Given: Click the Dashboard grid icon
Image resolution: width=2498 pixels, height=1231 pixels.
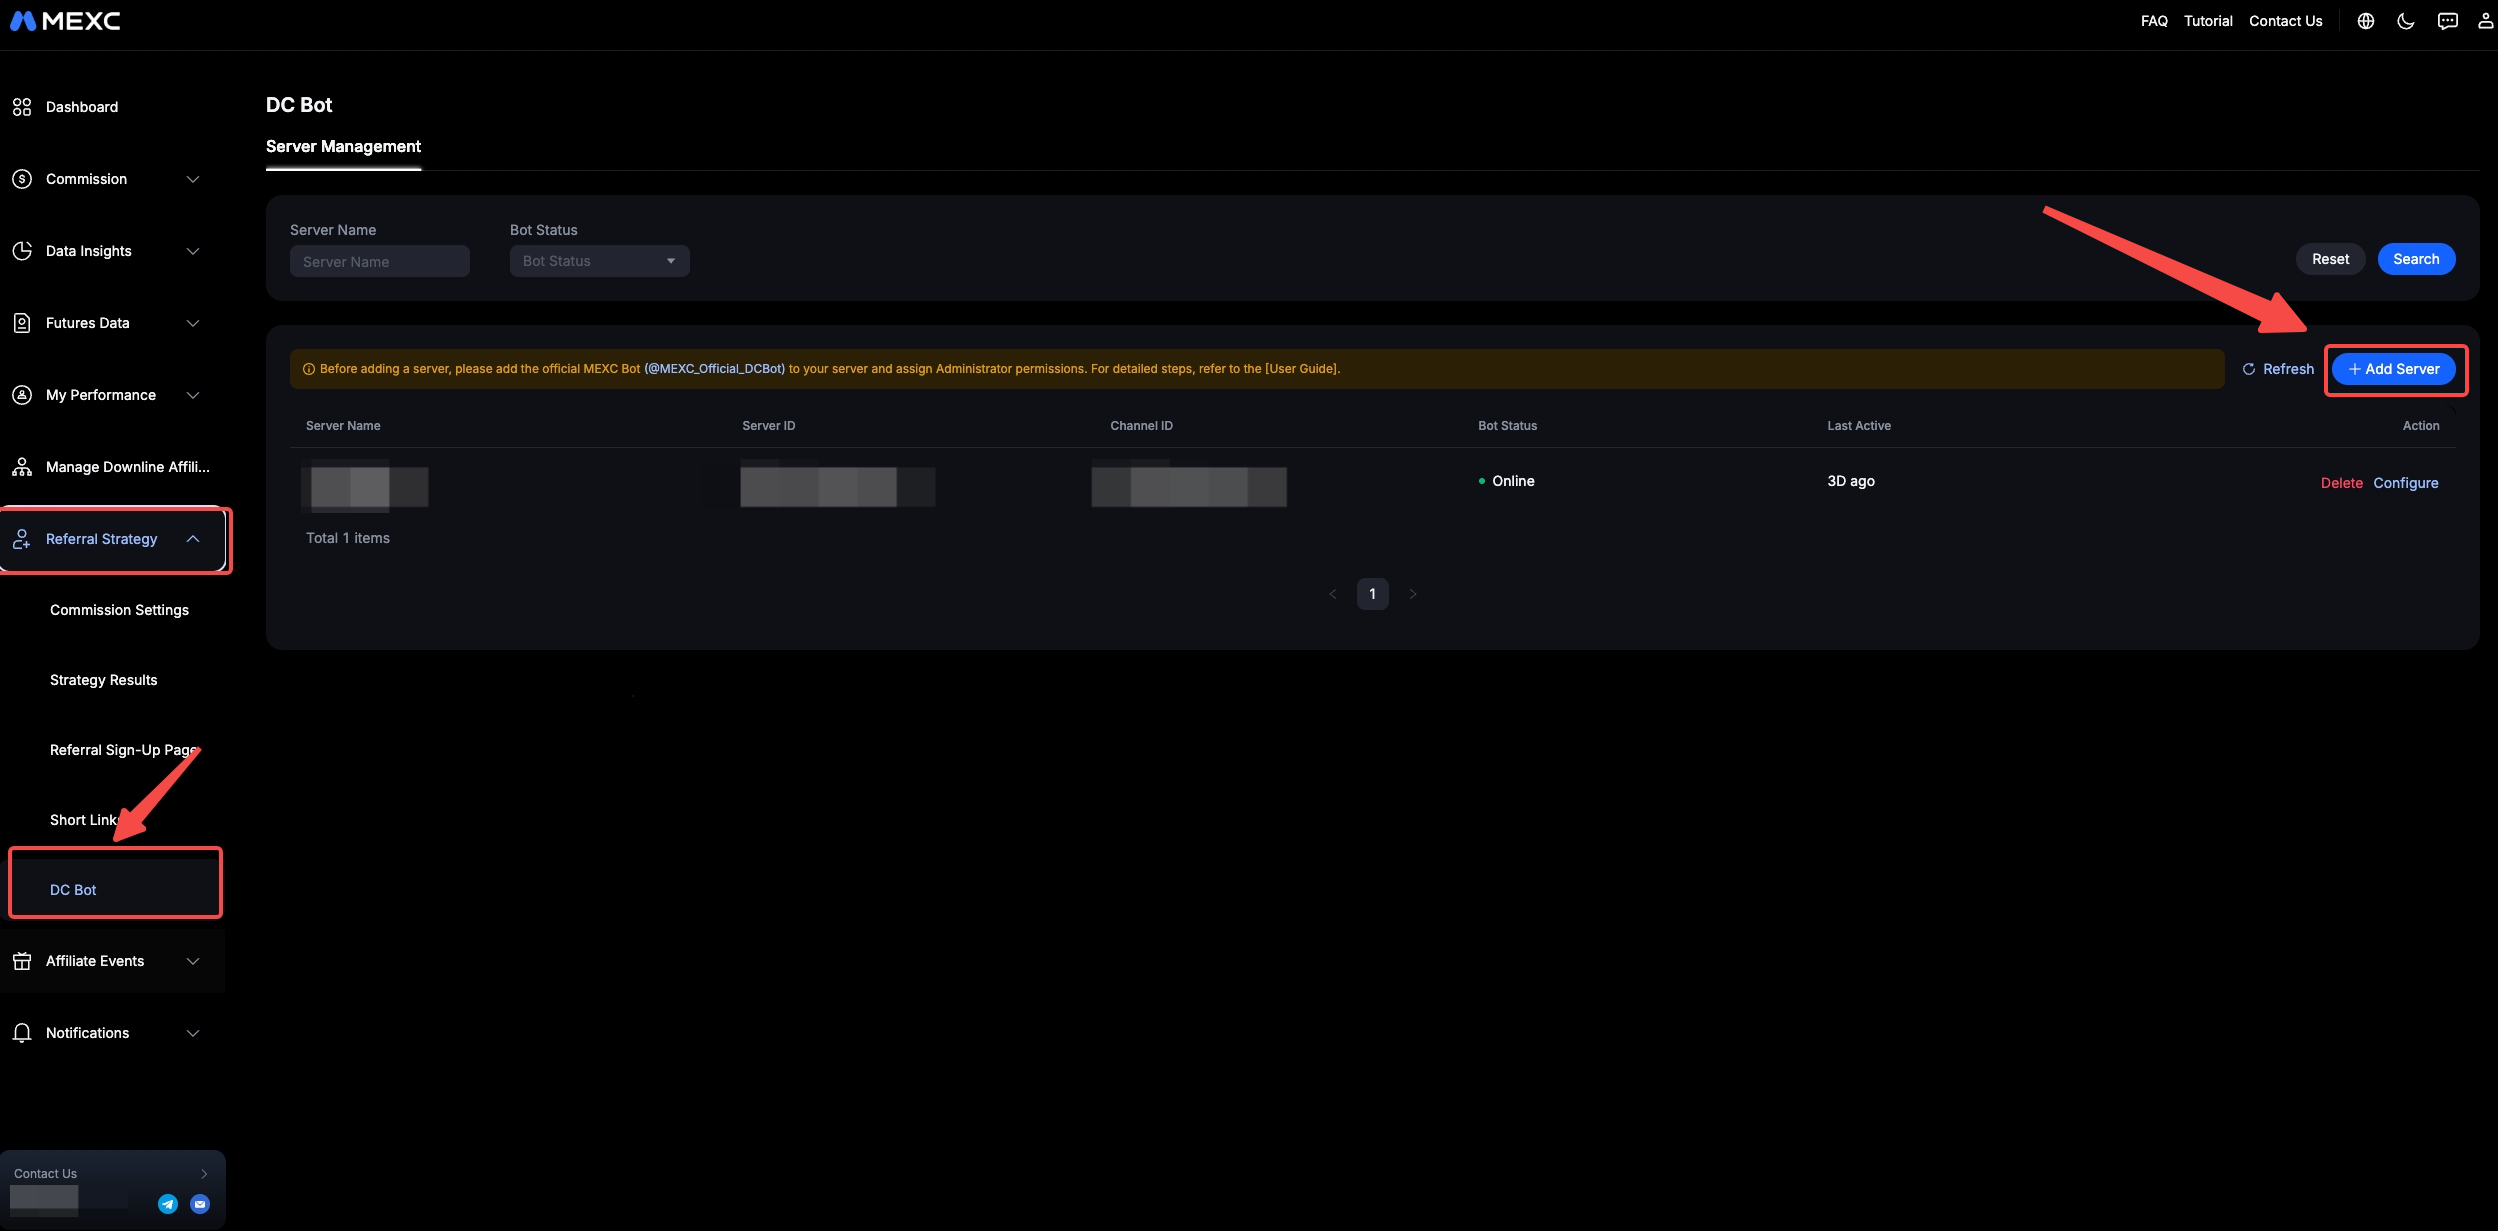Looking at the screenshot, I should (22, 107).
